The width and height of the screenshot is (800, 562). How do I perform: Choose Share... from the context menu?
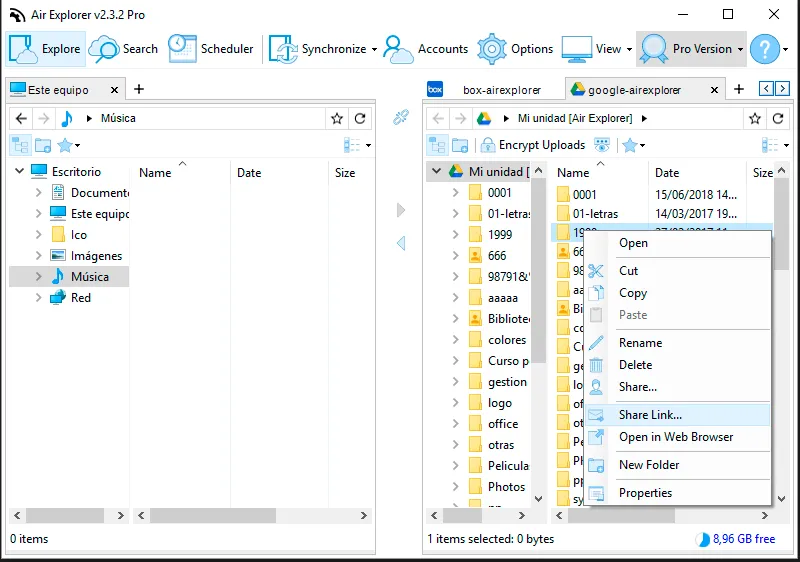pyautogui.click(x=677, y=387)
